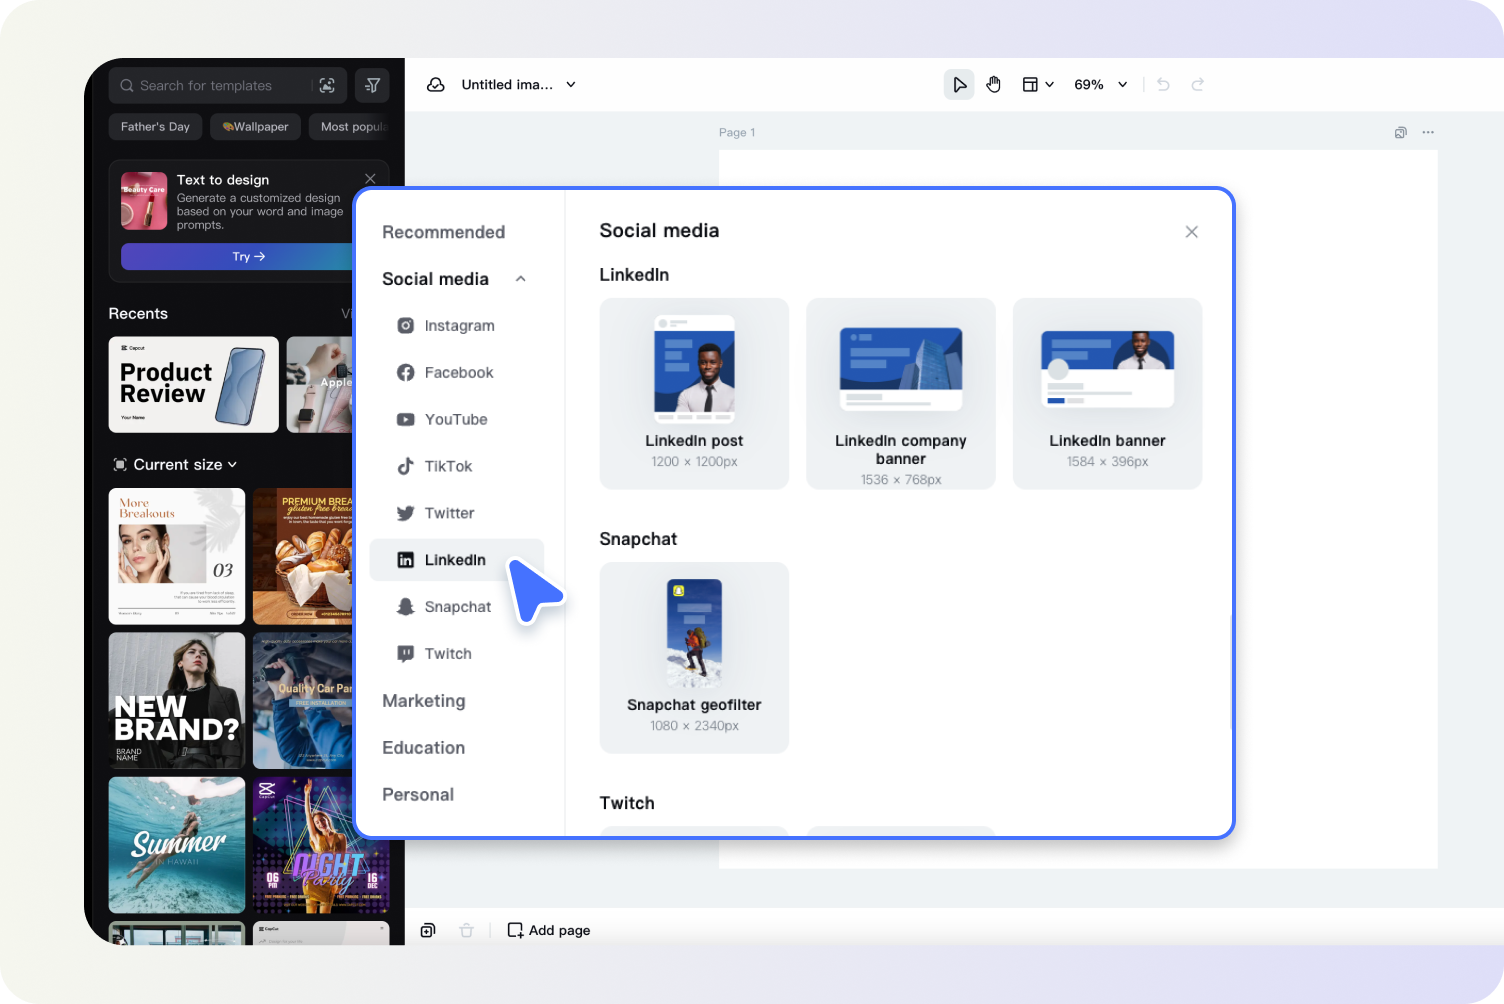The width and height of the screenshot is (1504, 1004).
Task: Select YouTube from the sidebar list
Action: 455,420
